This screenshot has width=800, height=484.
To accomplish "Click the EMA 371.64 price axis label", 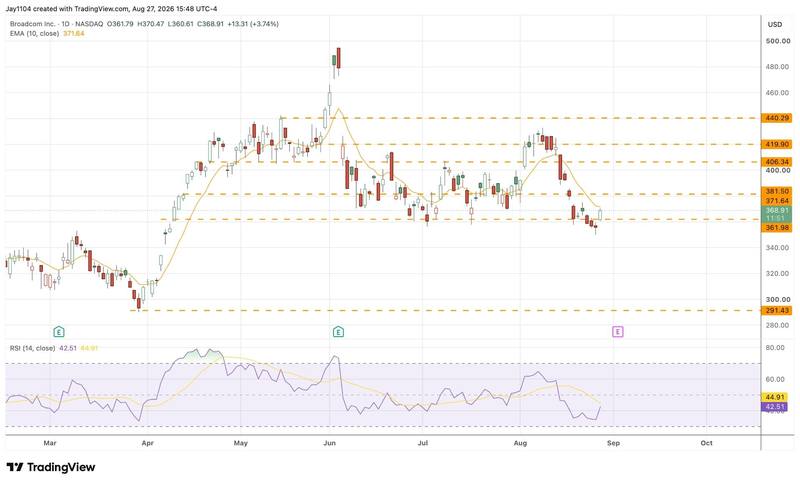I will (x=777, y=201).
